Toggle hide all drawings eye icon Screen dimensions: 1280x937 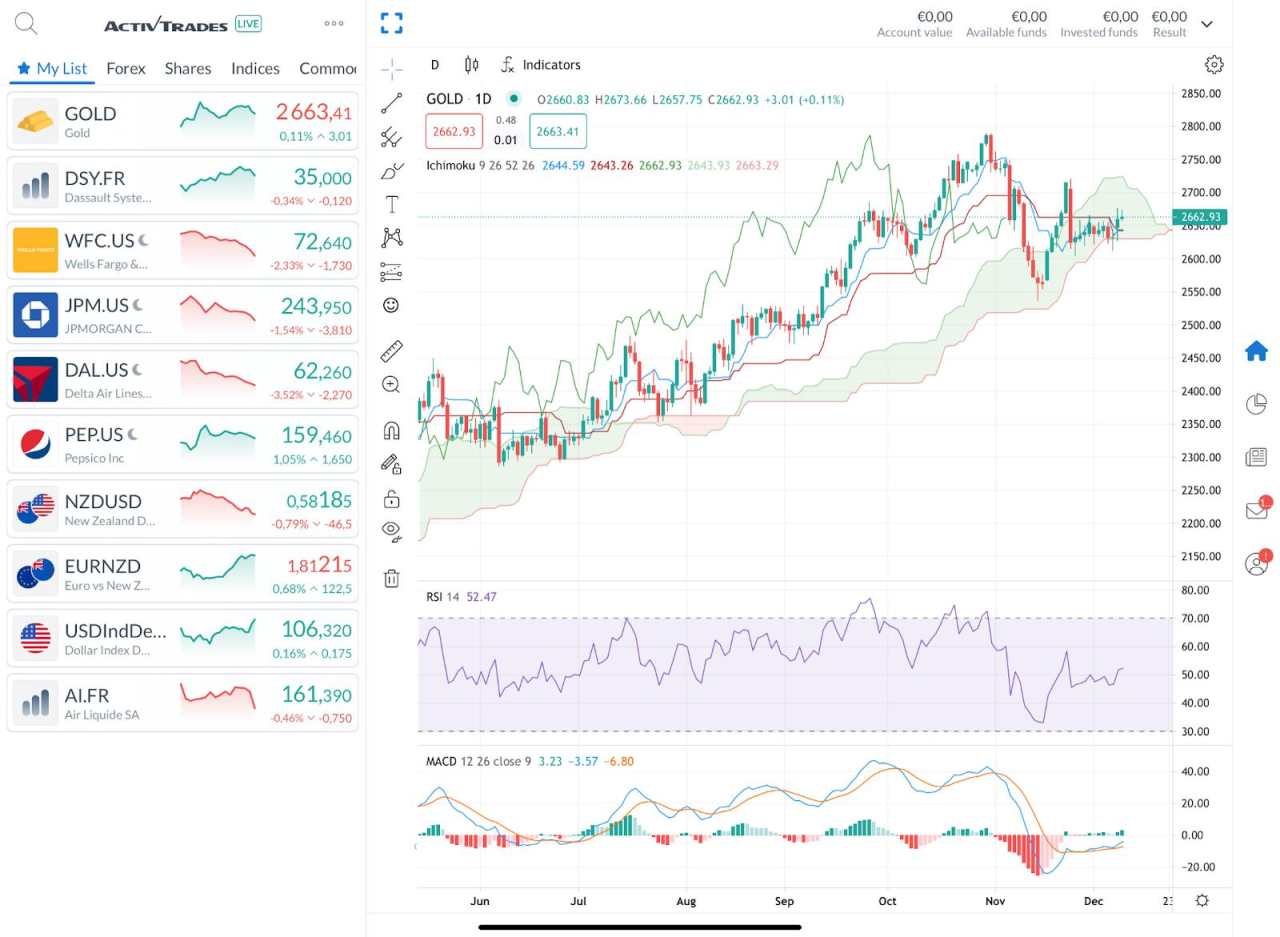pyautogui.click(x=392, y=531)
